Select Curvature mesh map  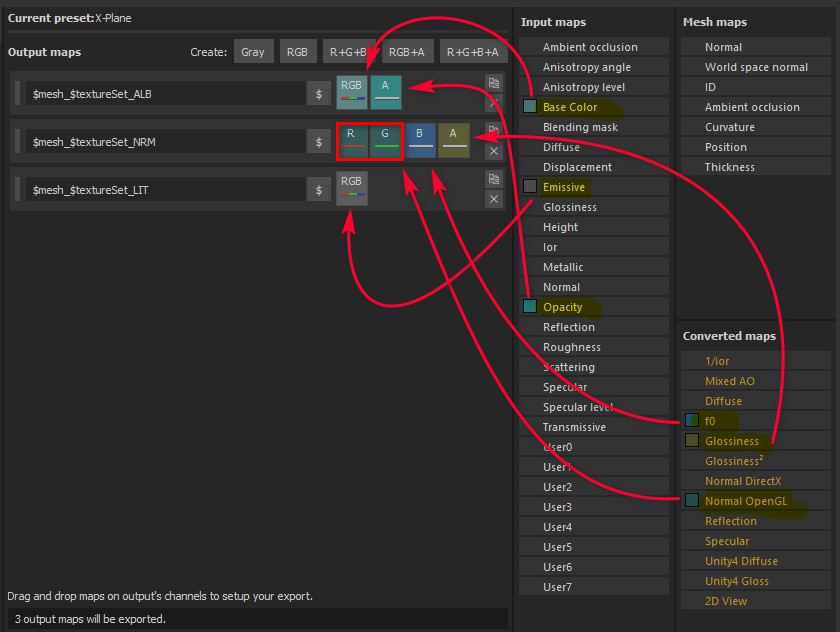(755, 127)
